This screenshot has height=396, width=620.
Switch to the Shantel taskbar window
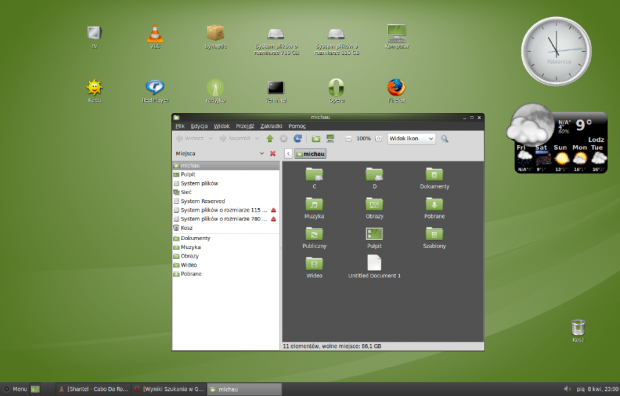(x=94, y=389)
